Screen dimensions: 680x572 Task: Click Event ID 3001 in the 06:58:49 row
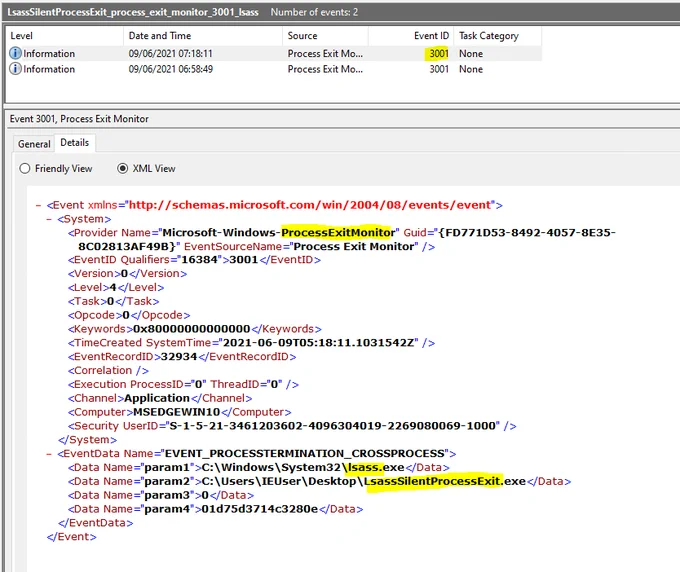tap(439, 69)
